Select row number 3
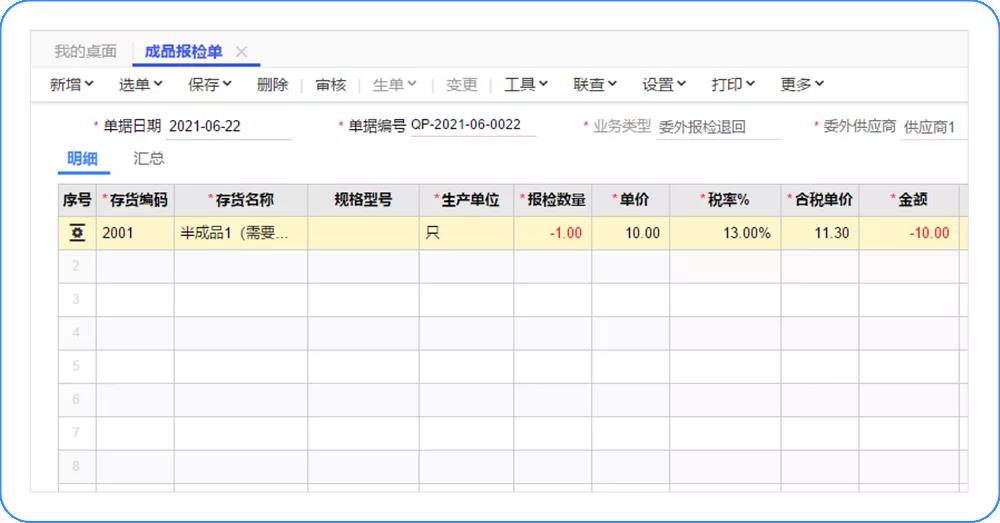 tap(77, 299)
